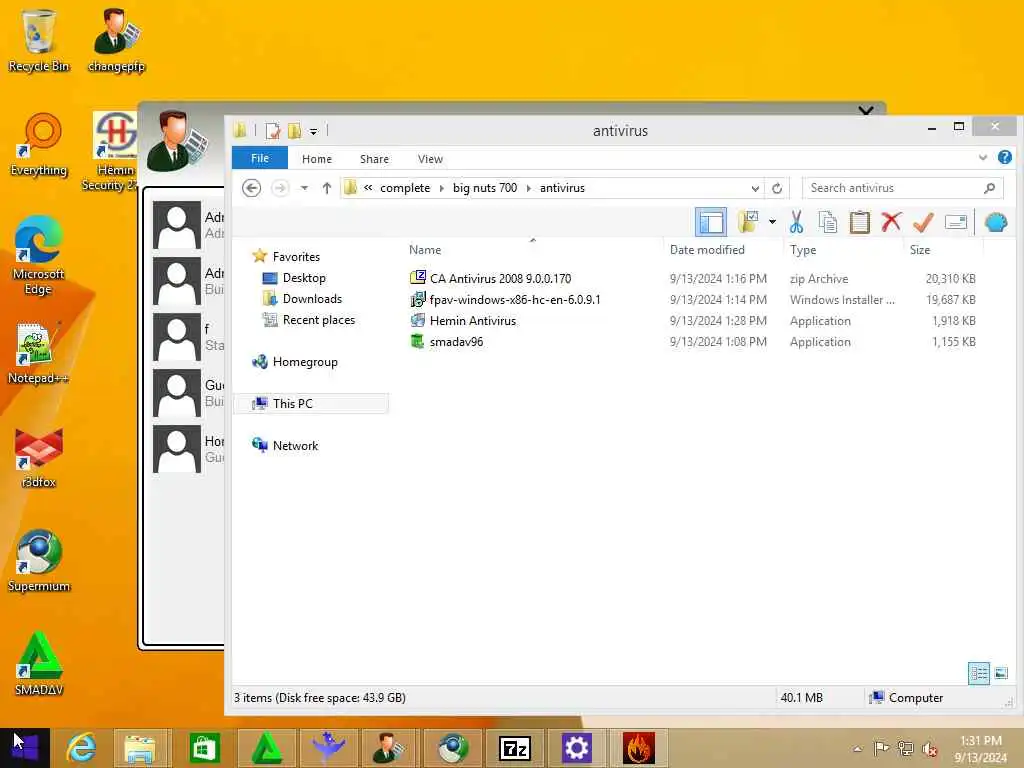The width and height of the screenshot is (1024, 768).
Task: Switch to Details view button in status bar
Action: (x=978, y=673)
